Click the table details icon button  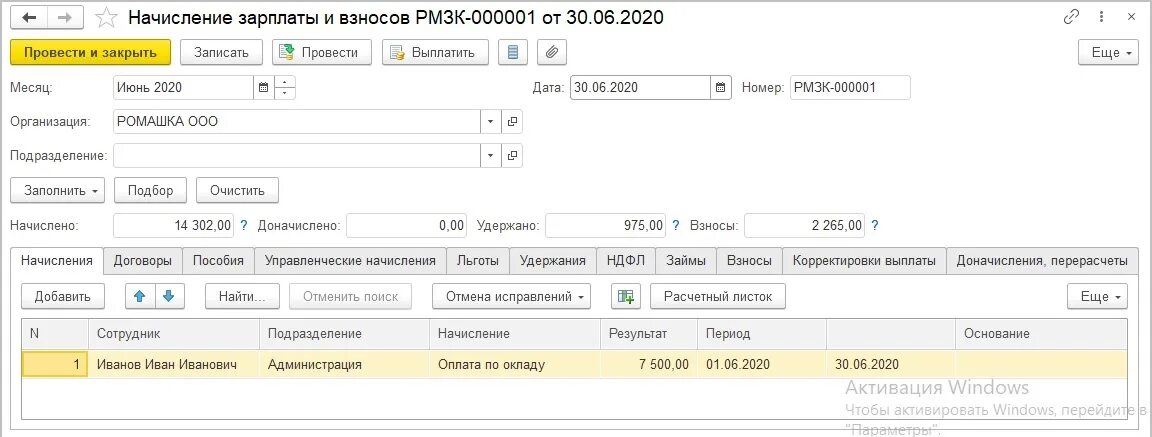click(626, 296)
